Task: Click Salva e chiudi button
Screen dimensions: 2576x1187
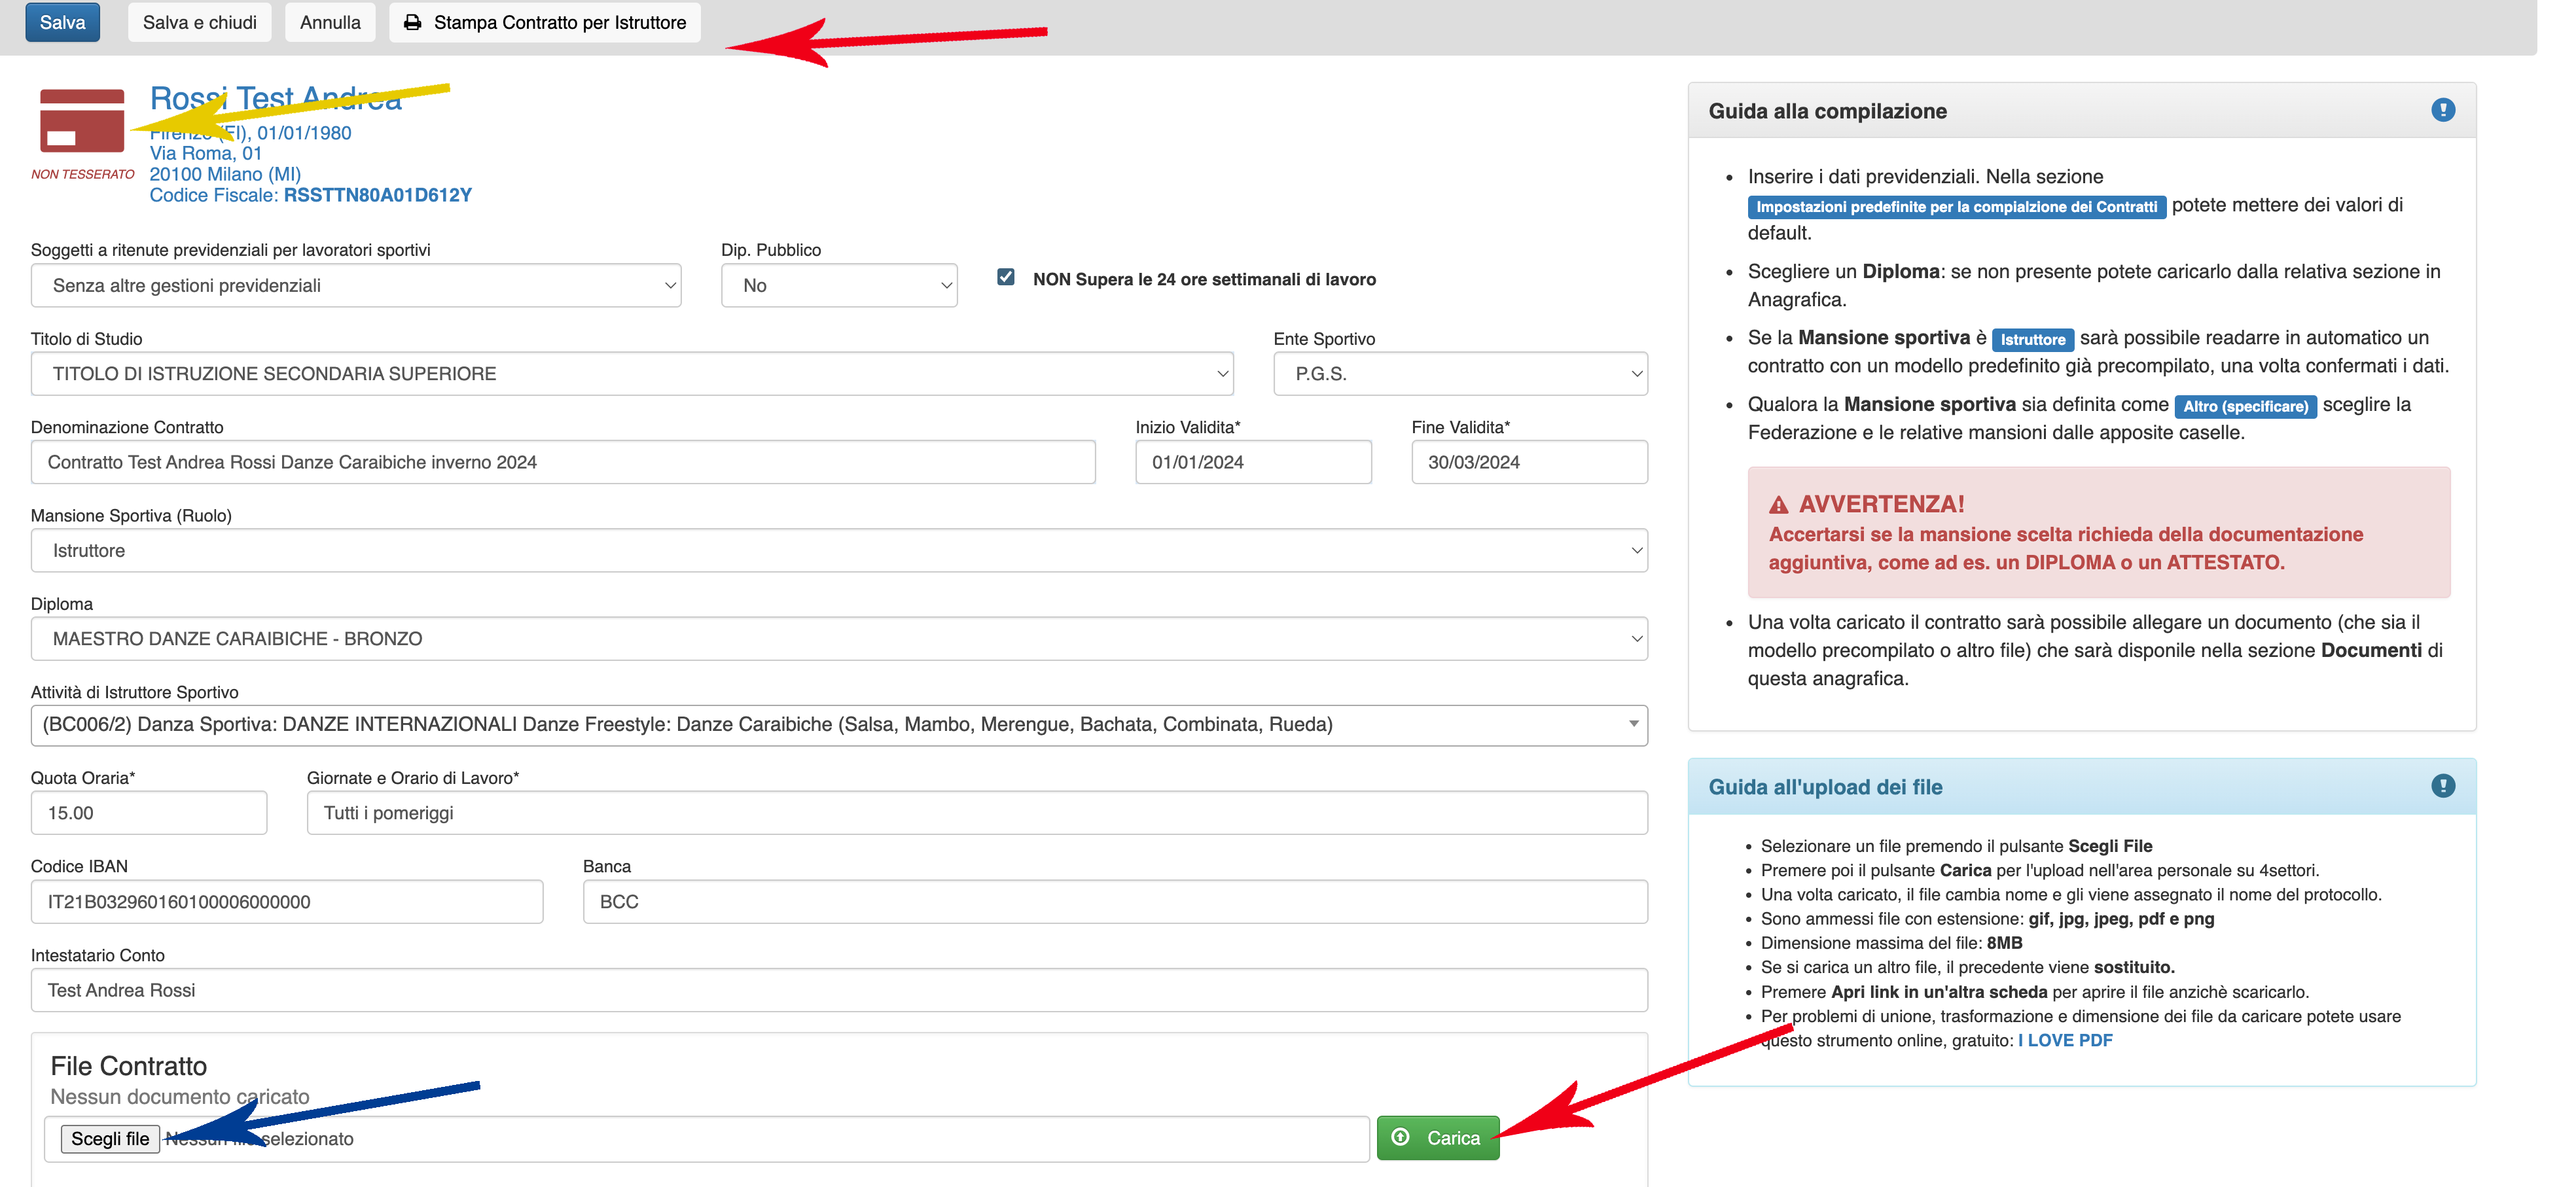Action: tap(199, 22)
